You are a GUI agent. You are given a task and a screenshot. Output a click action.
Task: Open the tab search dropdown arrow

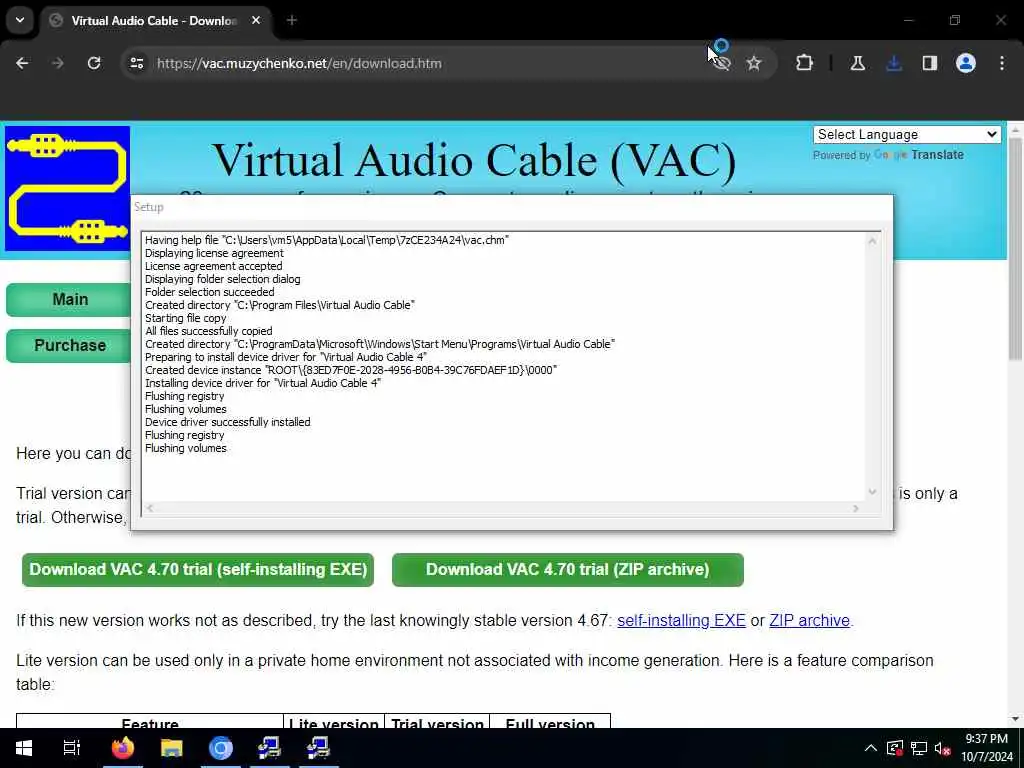(x=20, y=20)
